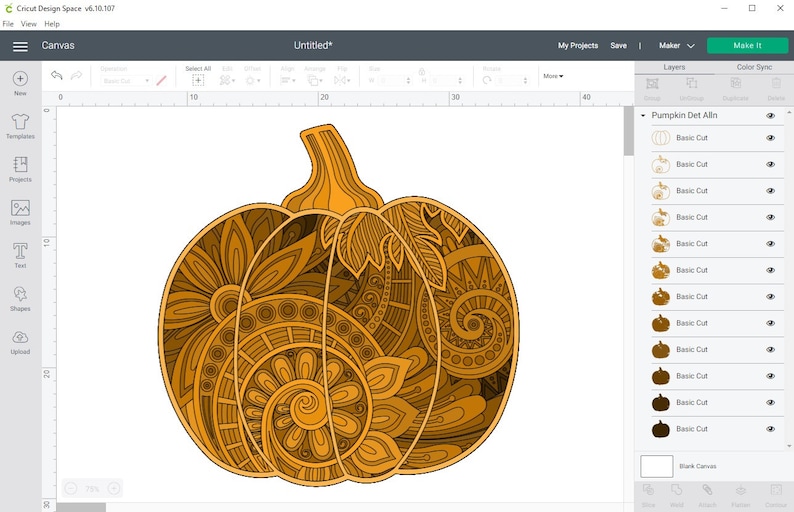Viewport: 794px width, 512px height.
Task: Hide the second-to-last Basic Cut layer
Action: pyautogui.click(x=770, y=403)
